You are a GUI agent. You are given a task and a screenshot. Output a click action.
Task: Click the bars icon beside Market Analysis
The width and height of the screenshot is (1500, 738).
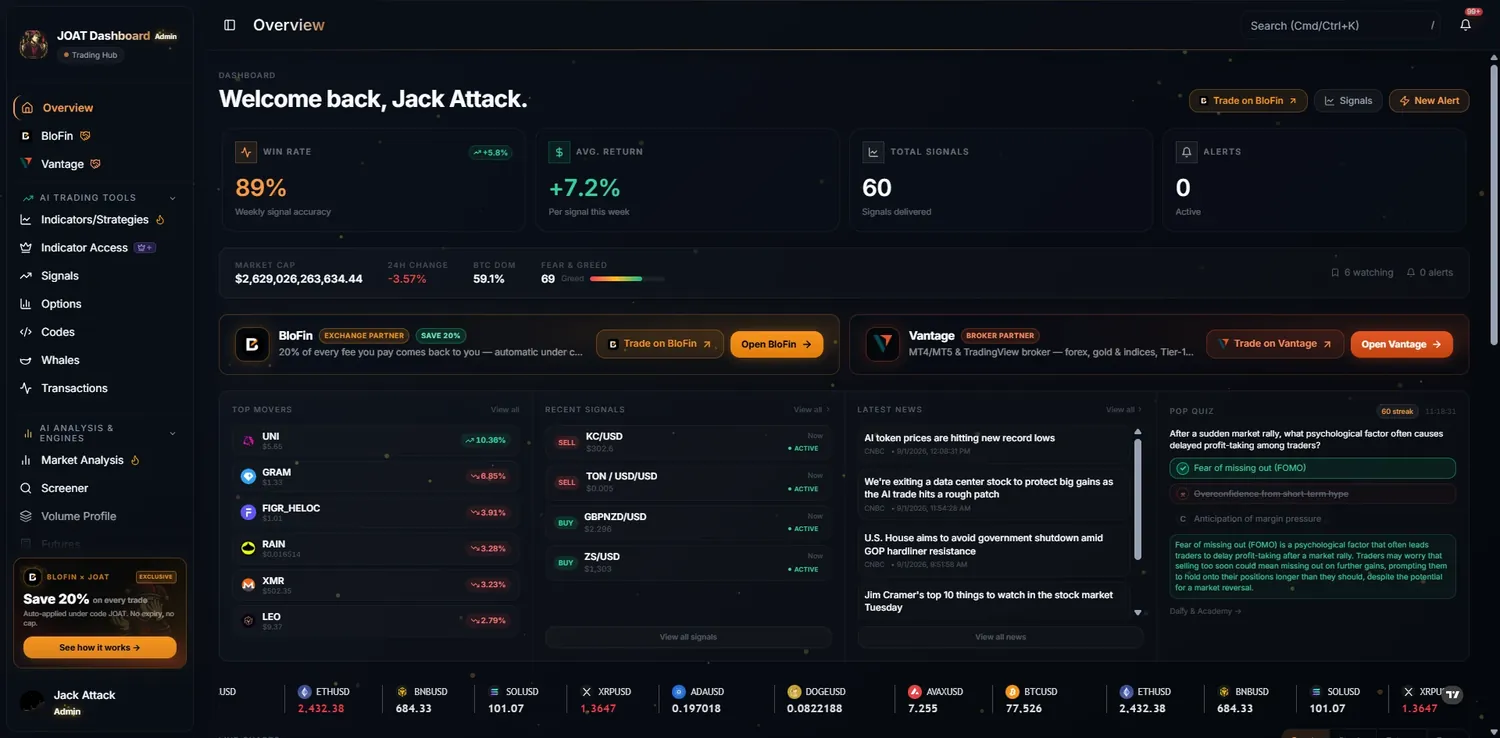coord(26,460)
